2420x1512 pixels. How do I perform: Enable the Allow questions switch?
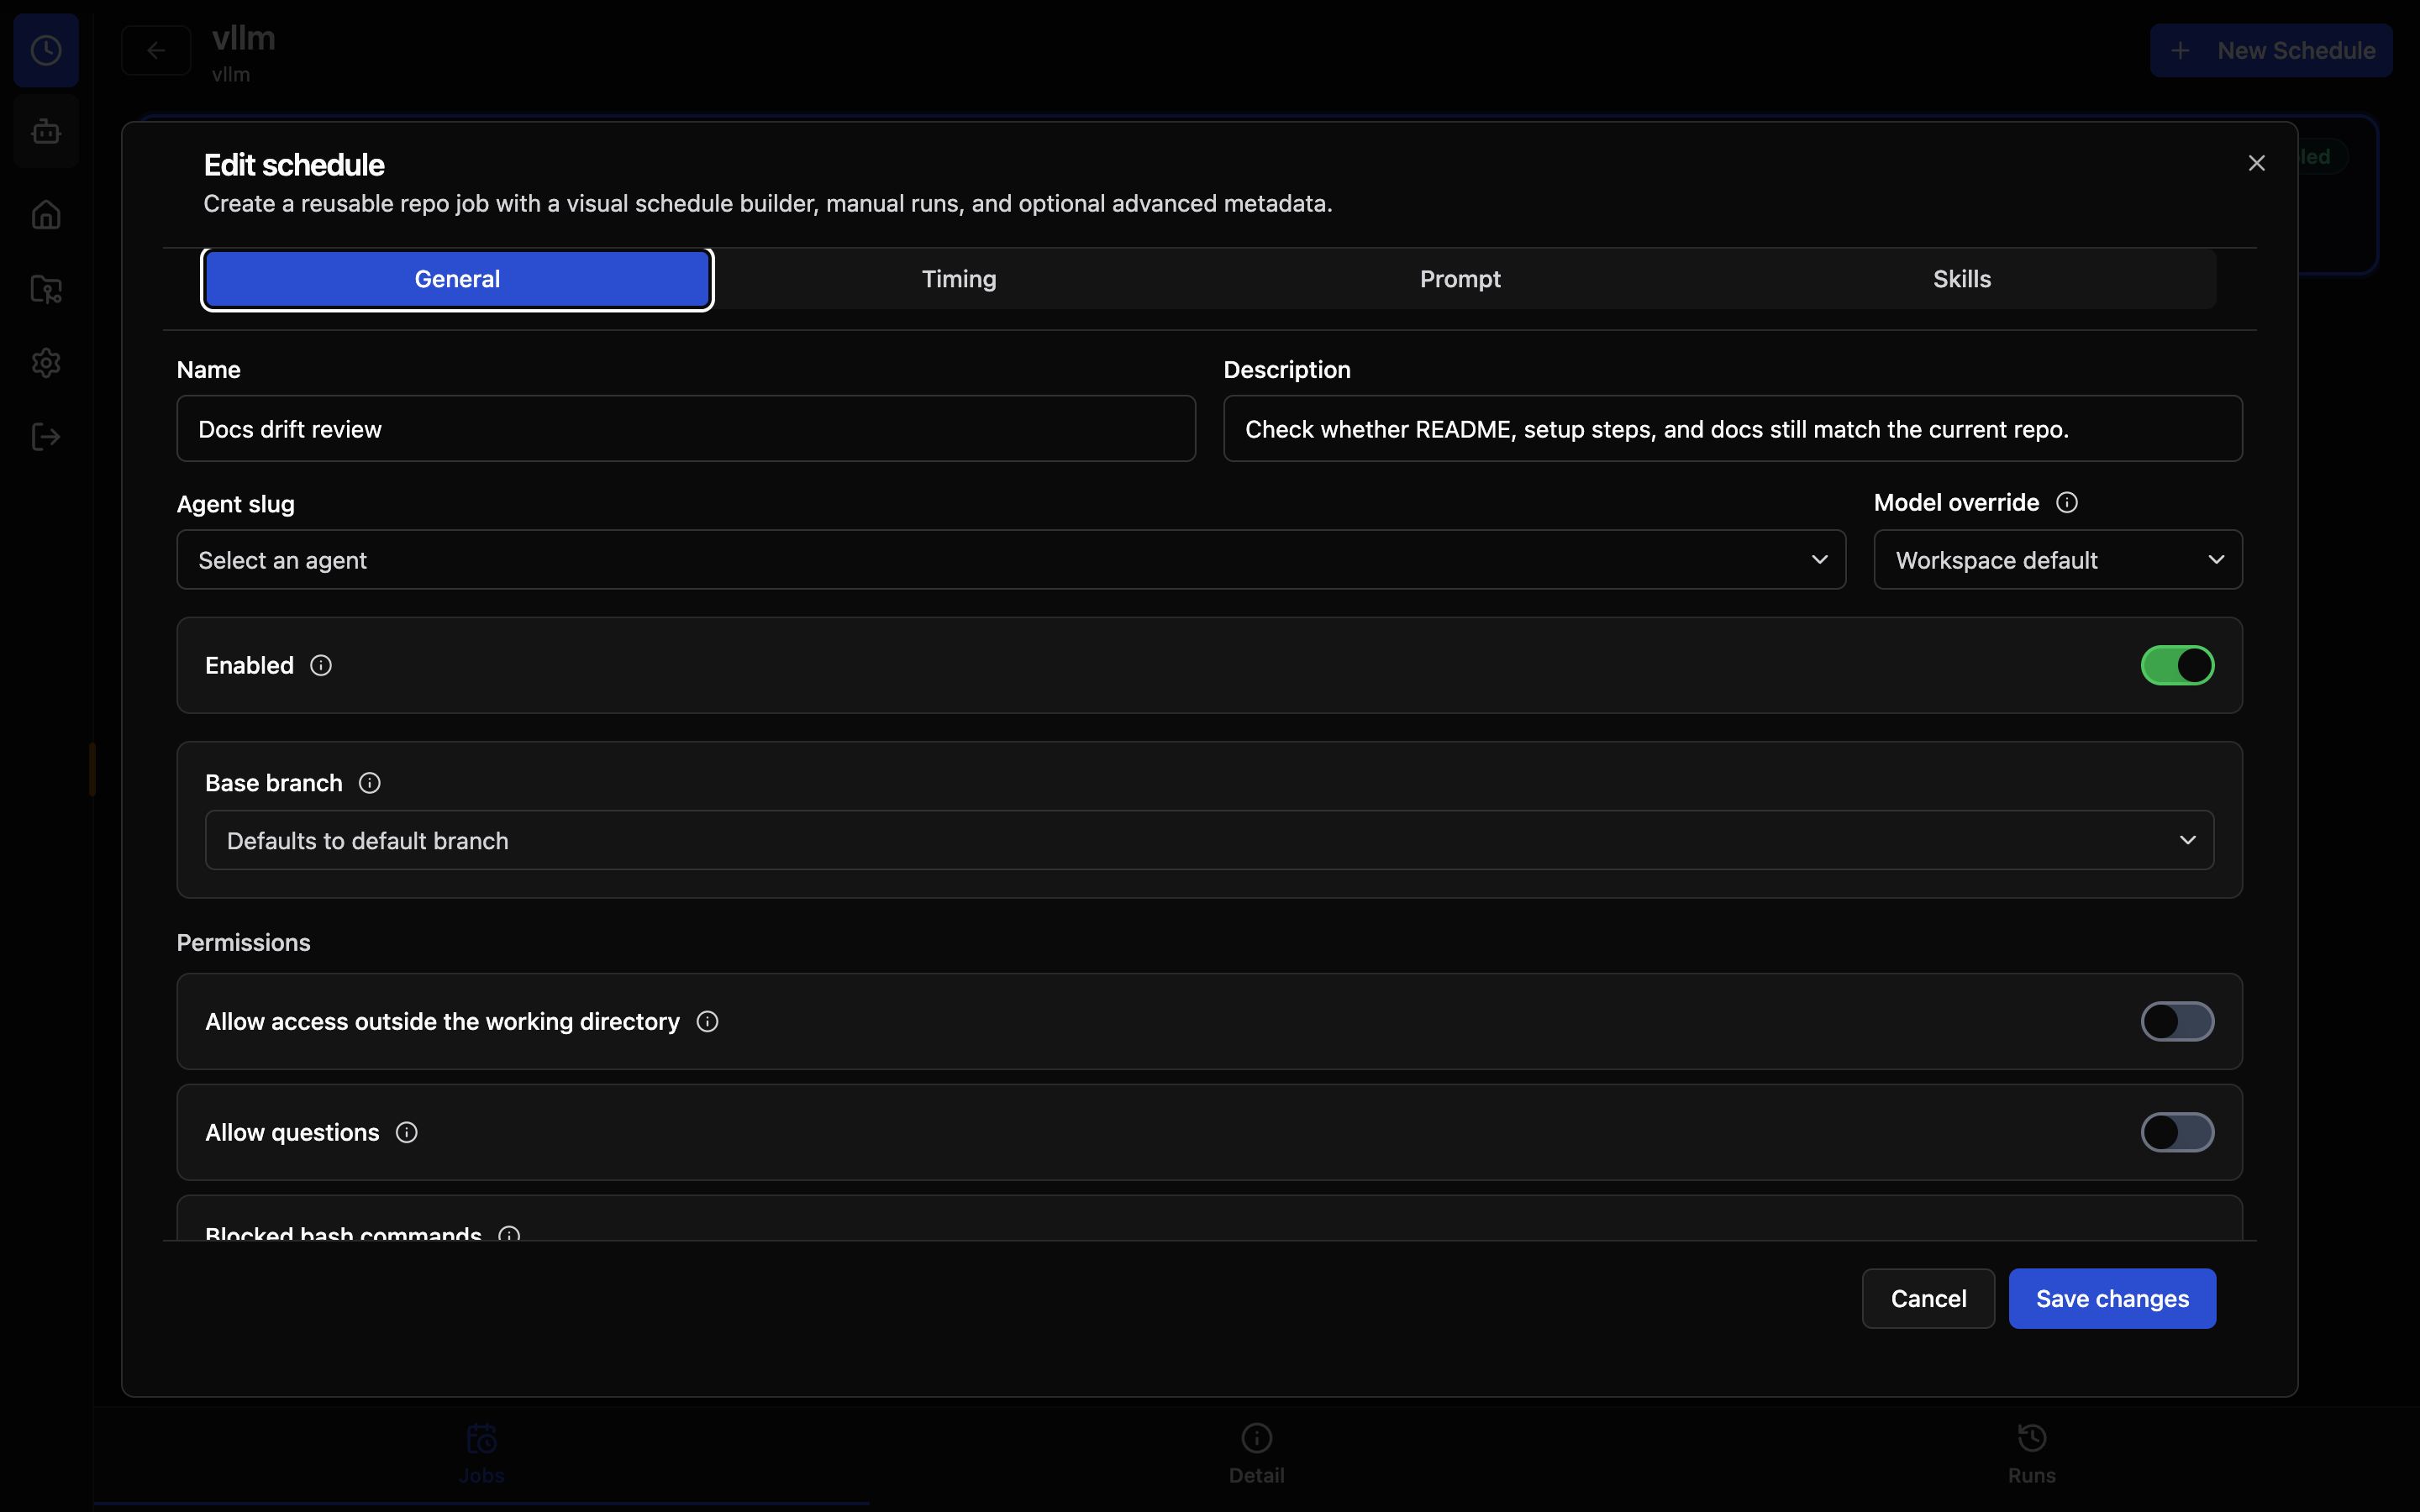(2177, 1132)
